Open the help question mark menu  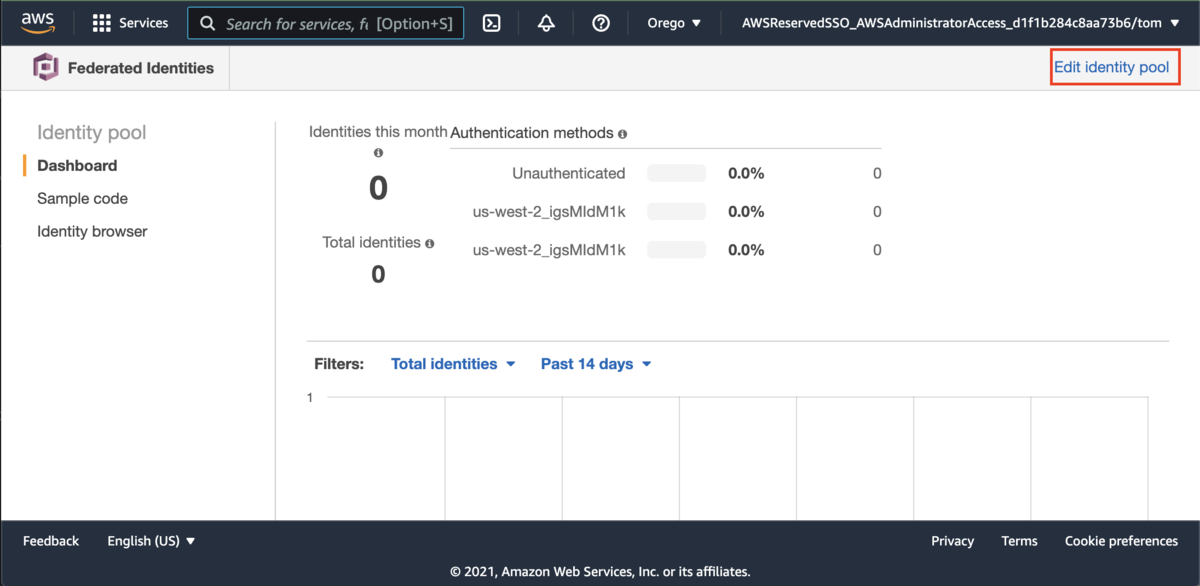click(601, 23)
